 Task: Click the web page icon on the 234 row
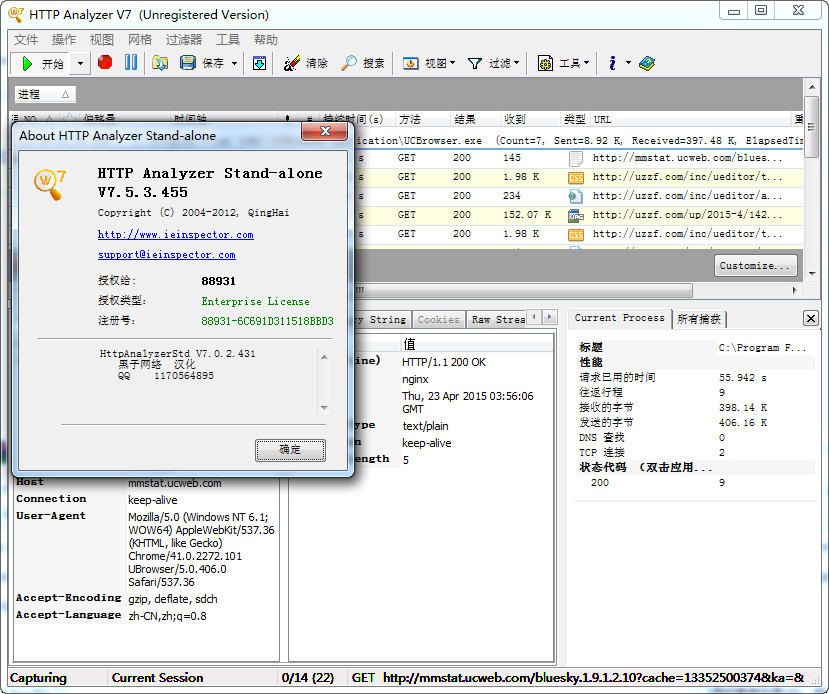point(575,197)
